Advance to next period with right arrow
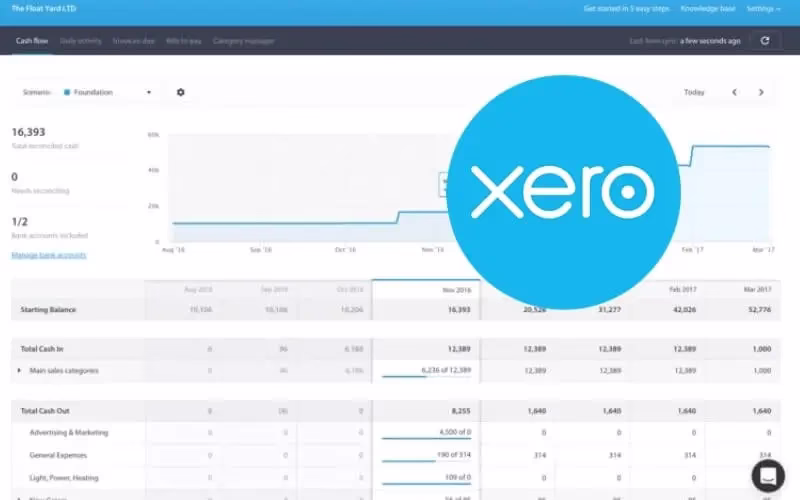Viewport: 800px width, 500px height. coord(761,92)
